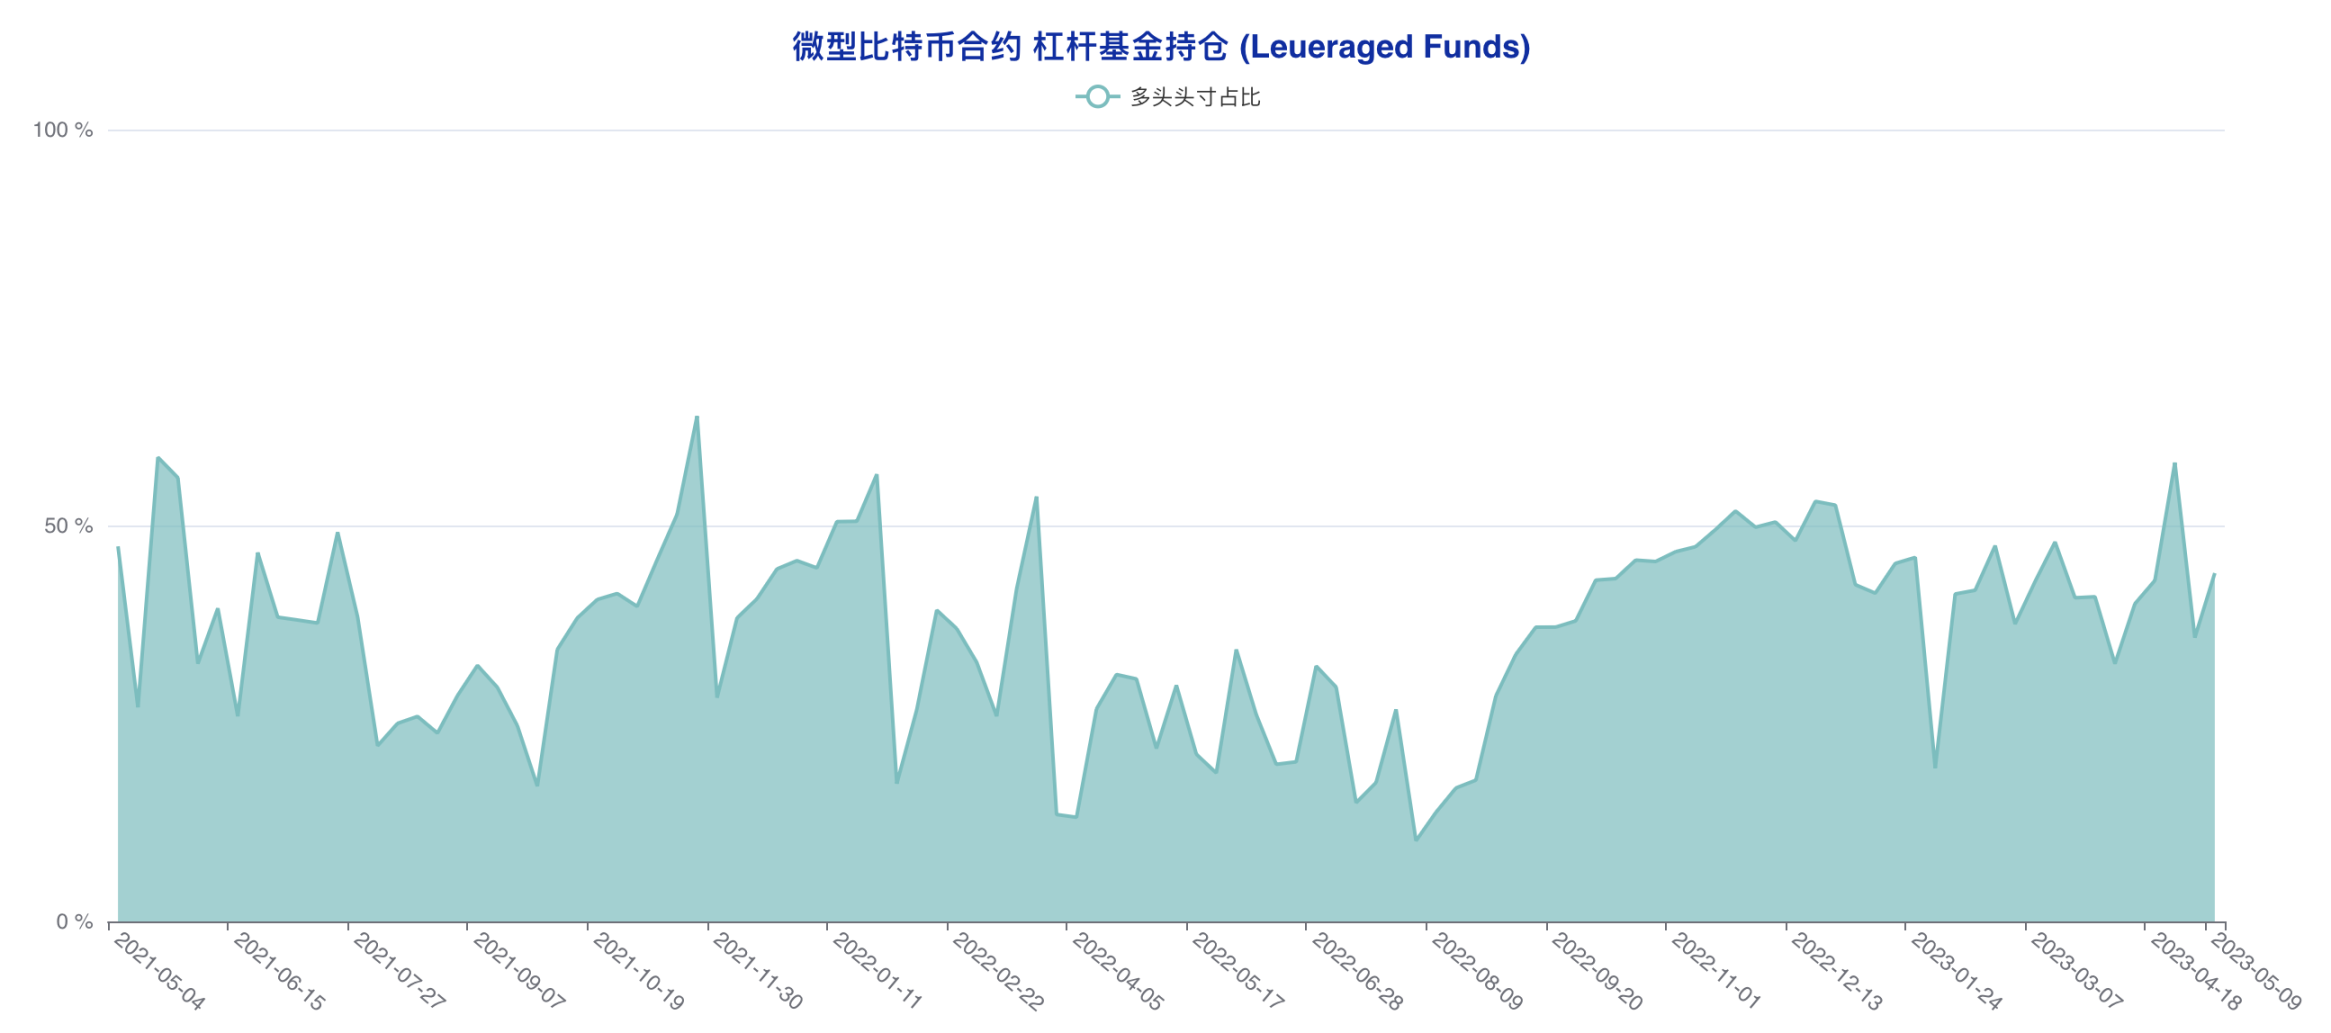Click the 2022-11-01 x-axis date label

[1715, 971]
